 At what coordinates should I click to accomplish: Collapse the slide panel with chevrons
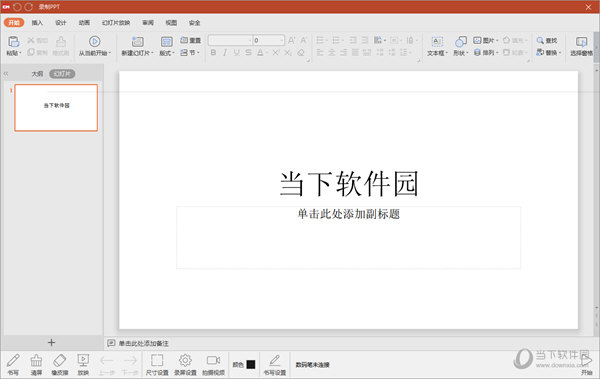pyautogui.click(x=6, y=74)
